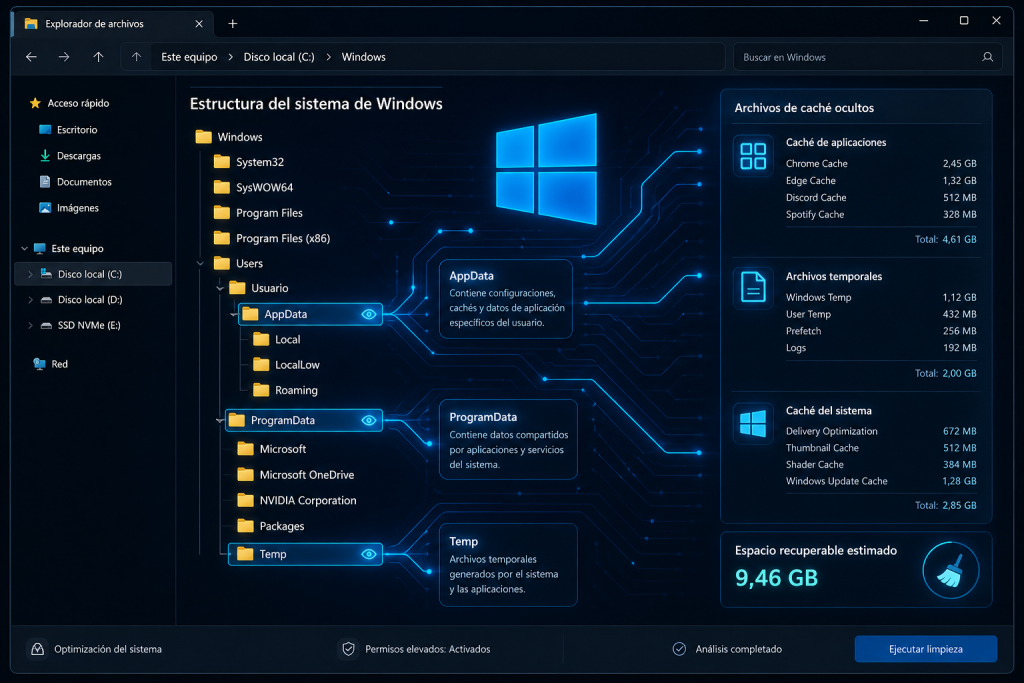Click the Acceso rápido star icon
Viewport: 1024px width, 683px height.
pos(35,103)
